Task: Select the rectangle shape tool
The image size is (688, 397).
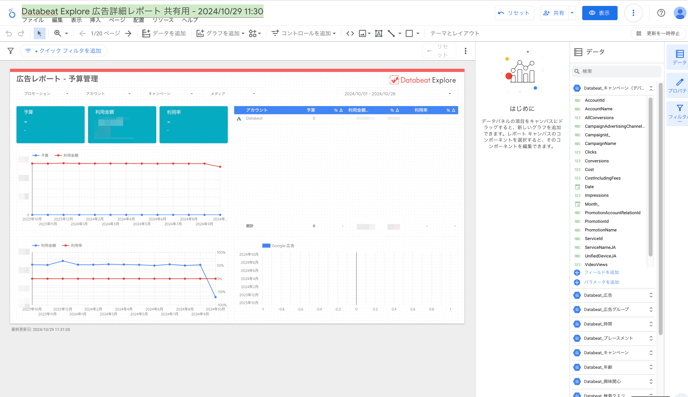Action: click(409, 33)
